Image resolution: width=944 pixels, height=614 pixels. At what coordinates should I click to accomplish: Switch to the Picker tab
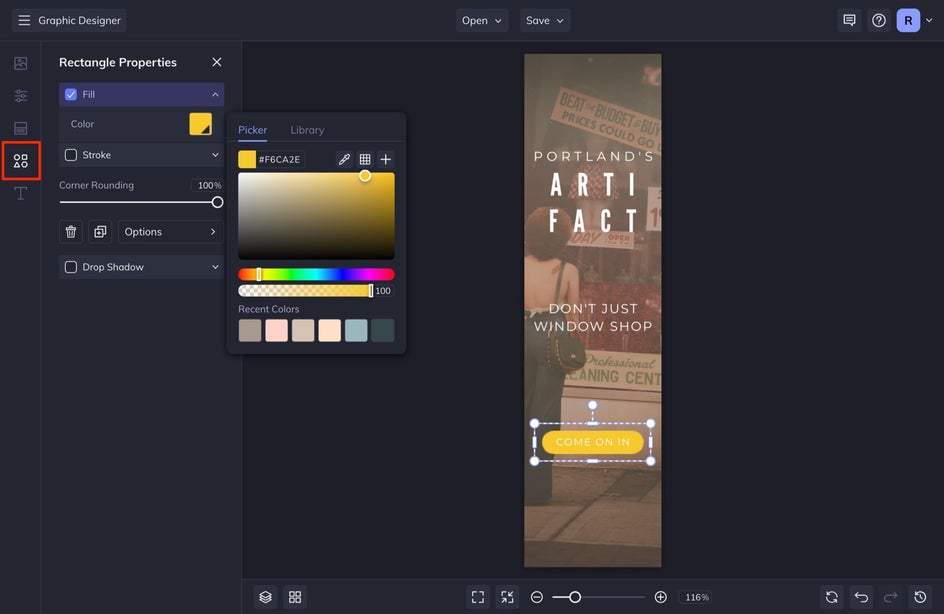pyautogui.click(x=252, y=130)
